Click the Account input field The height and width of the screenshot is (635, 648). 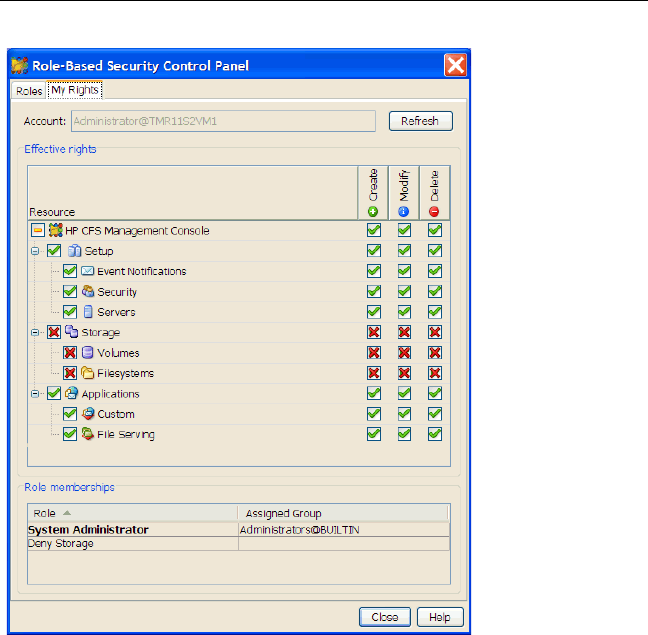(223, 121)
